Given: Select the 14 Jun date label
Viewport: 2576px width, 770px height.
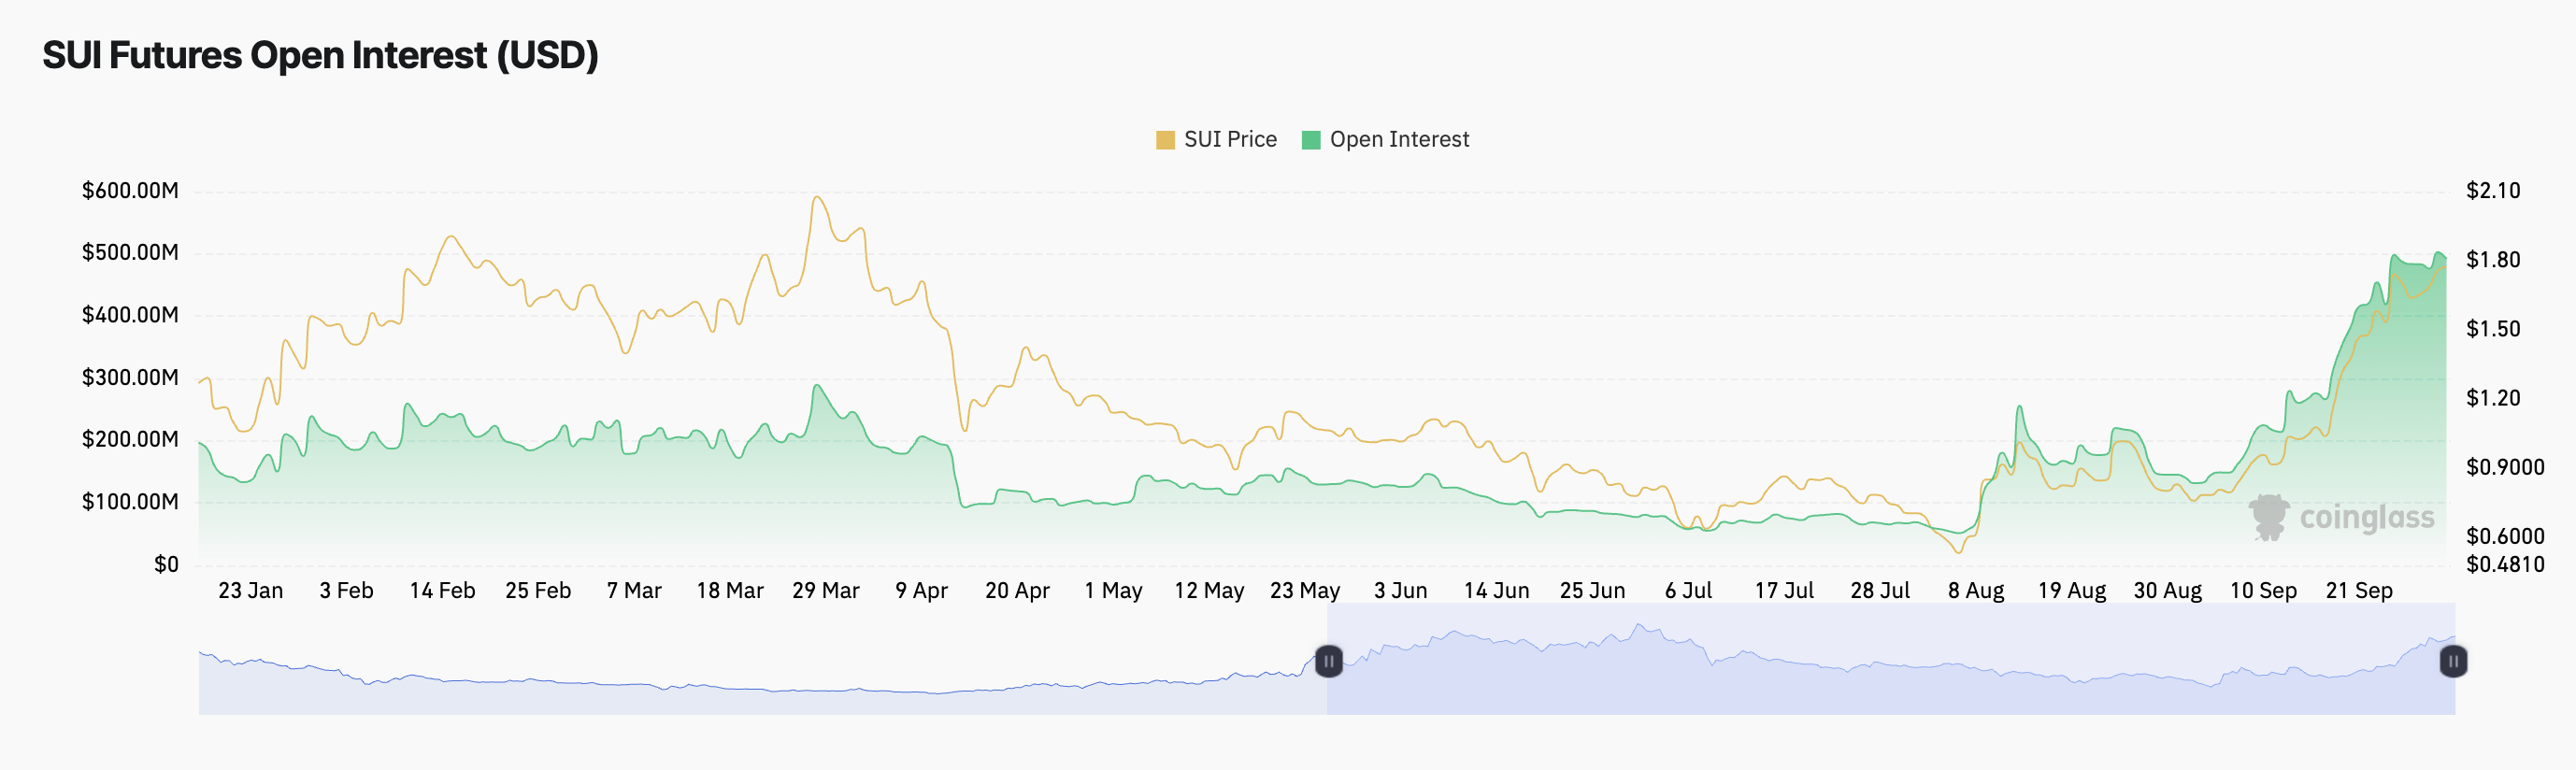Looking at the screenshot, I should click(1496, 591).
